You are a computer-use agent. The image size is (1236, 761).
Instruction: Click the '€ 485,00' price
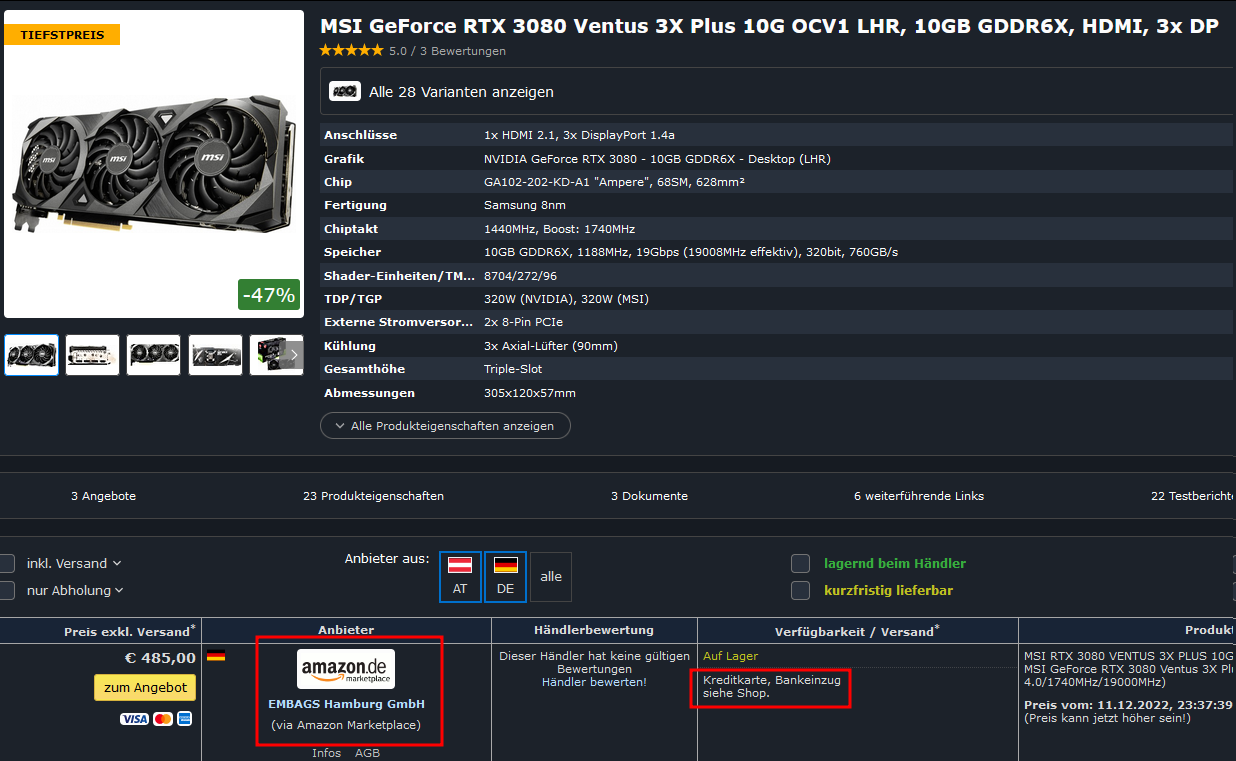pyautogui.click(x=160, y=658)
